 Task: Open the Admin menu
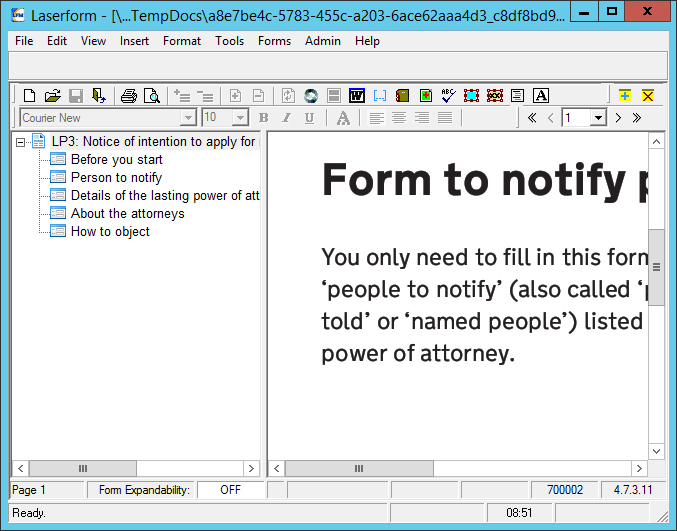(x=323, y=41)
